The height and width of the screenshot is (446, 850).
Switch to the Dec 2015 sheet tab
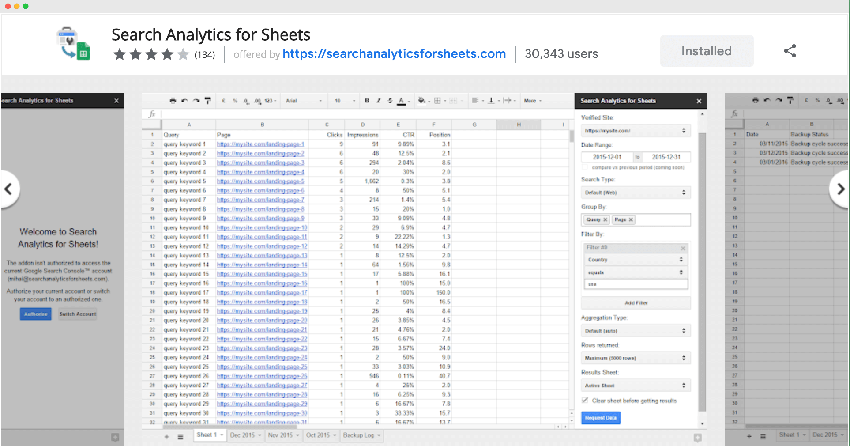coord(244,437)
